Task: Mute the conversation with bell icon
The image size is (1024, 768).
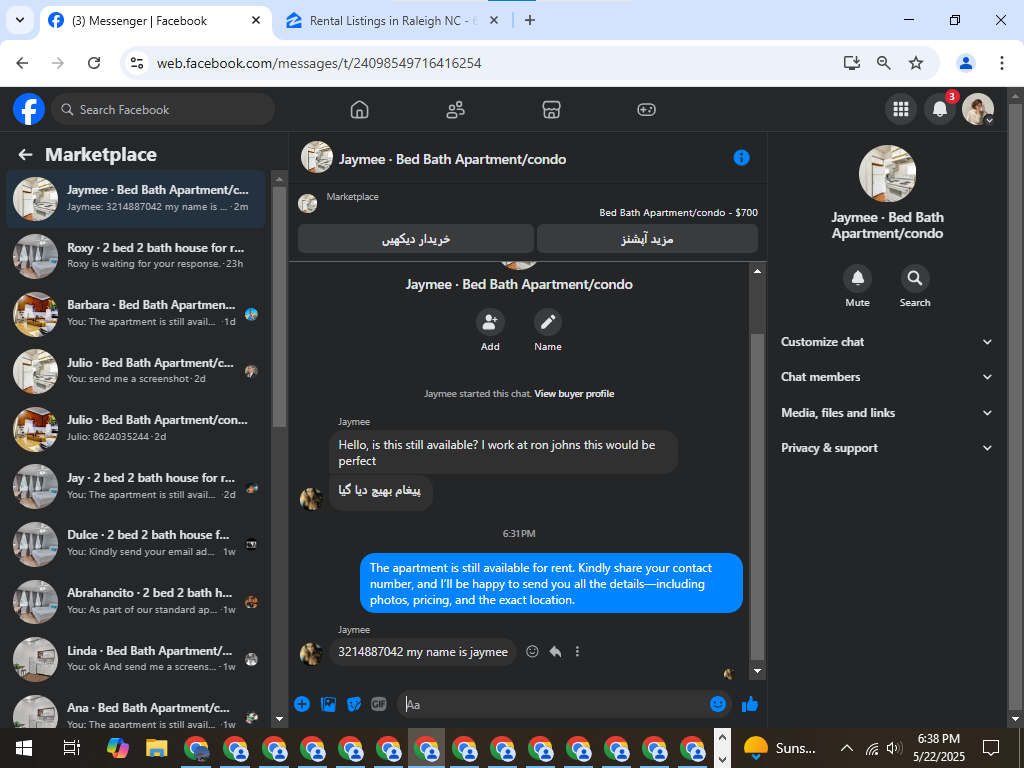Action: tap(857, 279)
